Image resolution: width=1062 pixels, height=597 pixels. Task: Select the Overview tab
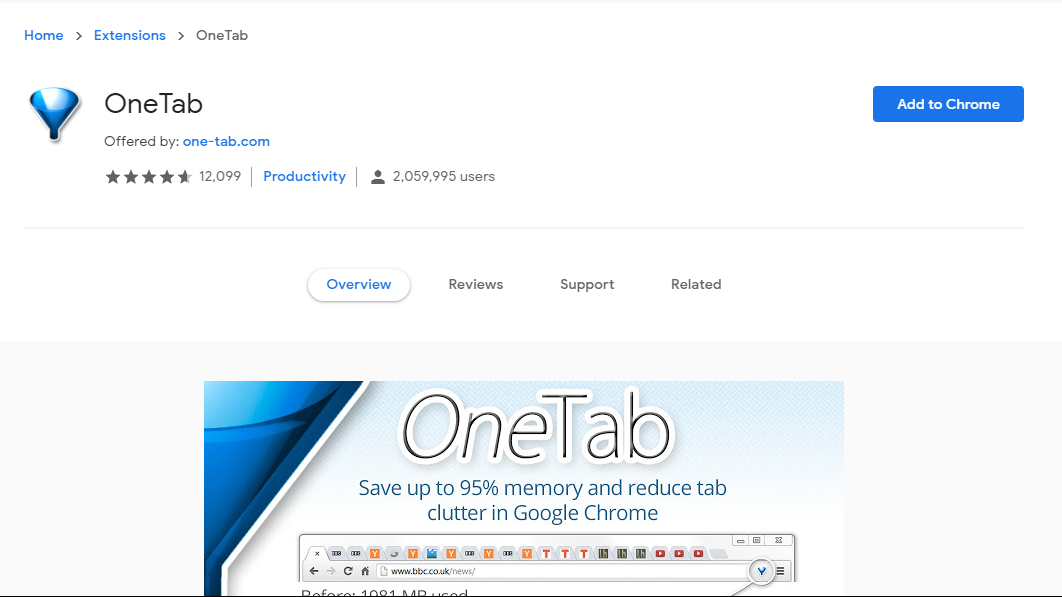[x=358, y=284]
